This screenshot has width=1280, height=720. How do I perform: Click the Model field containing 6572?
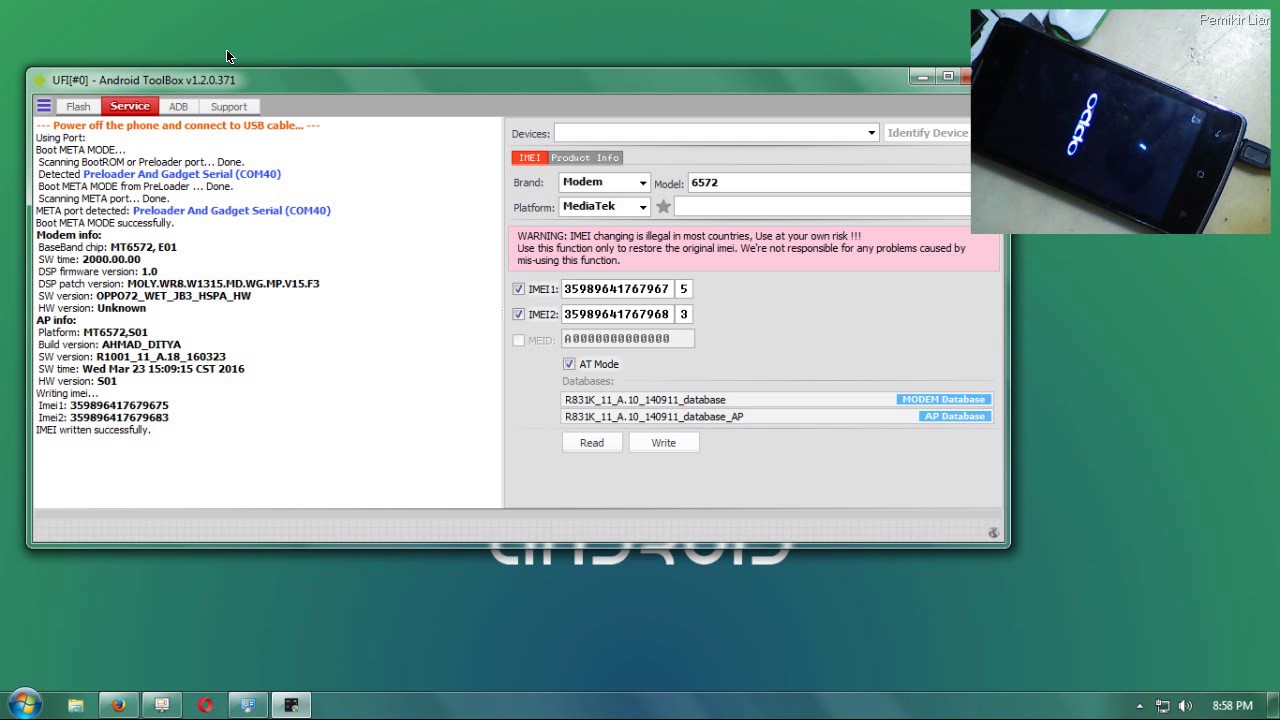829,183
